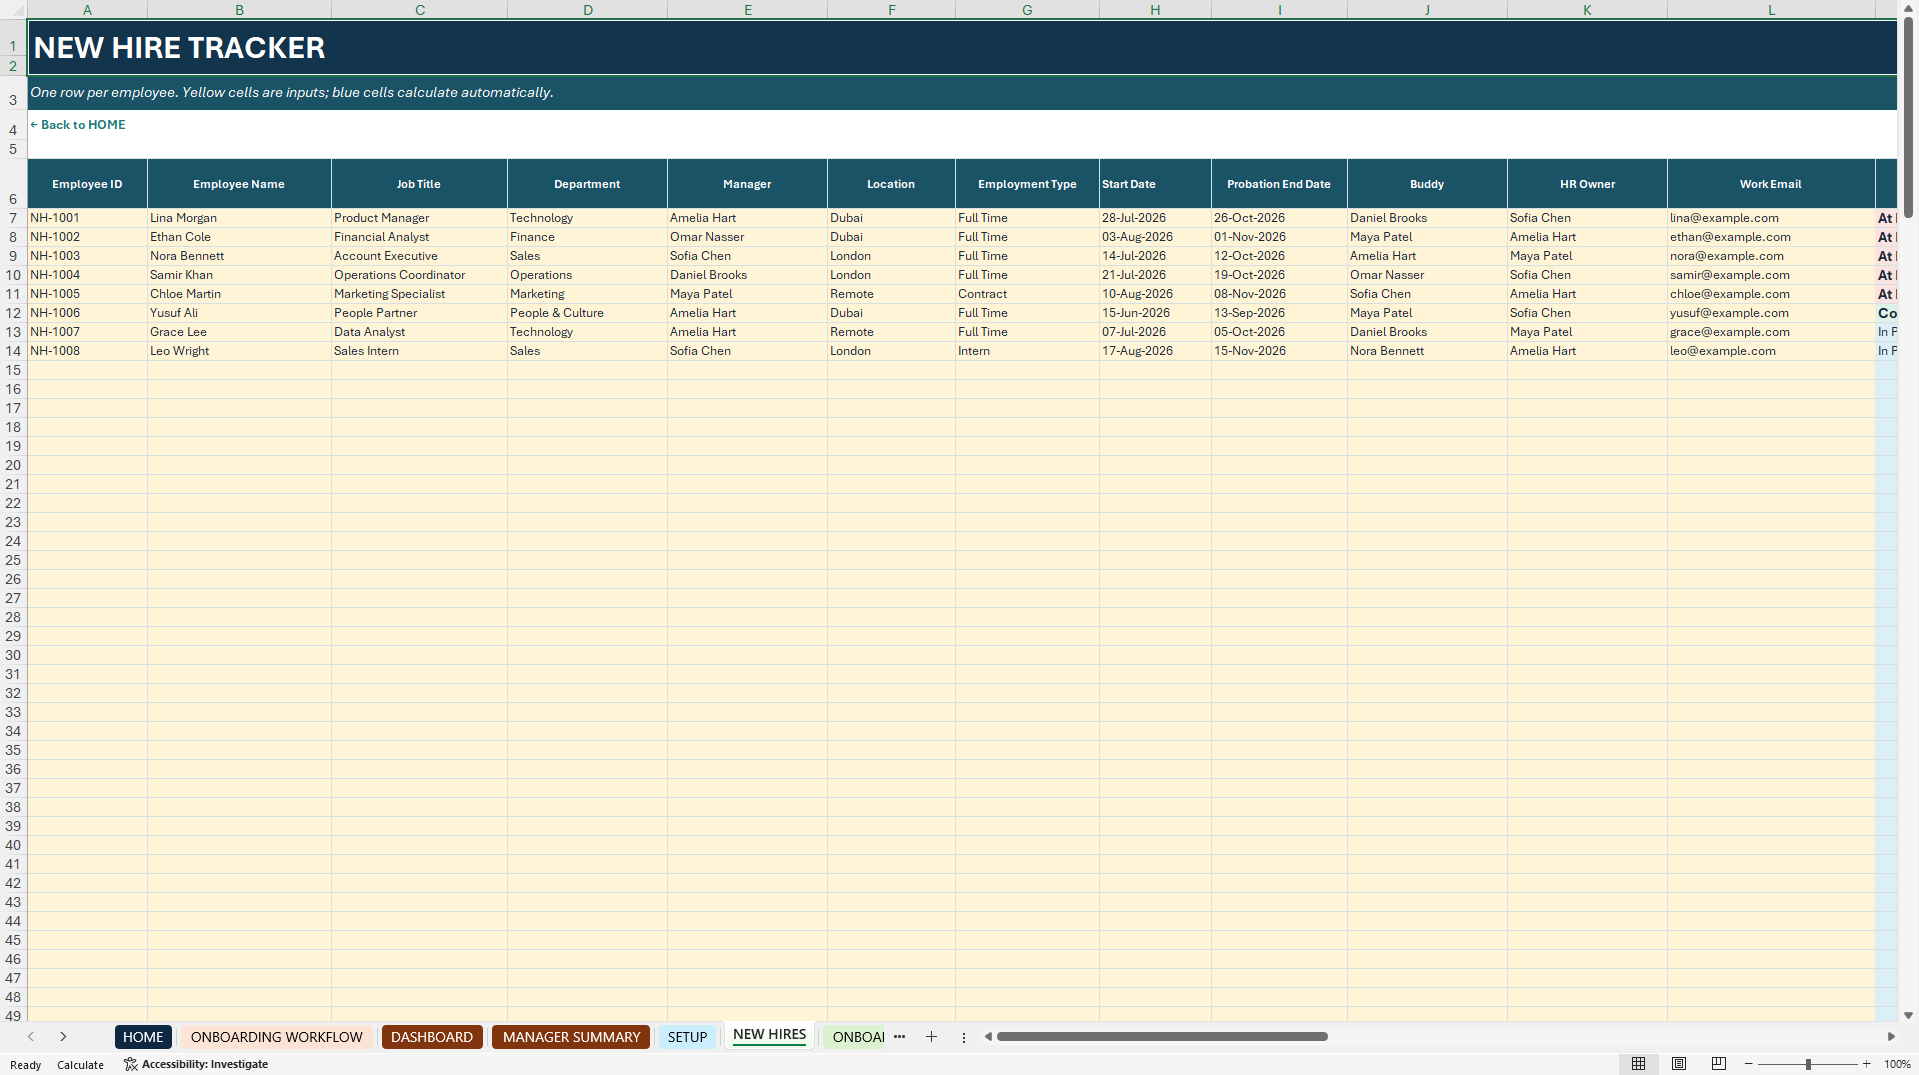This screenshot has width=1919, height=1075.
Task: Click the HR Owner header cell
Action: click(x=1587, y=184)
